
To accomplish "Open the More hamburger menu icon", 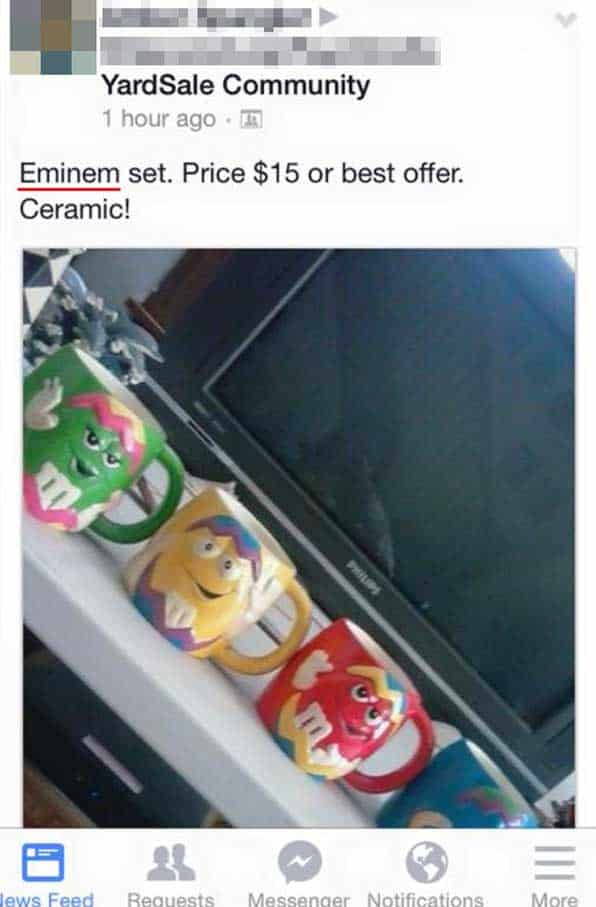I will pyautogui.click(x=554, y=862).
